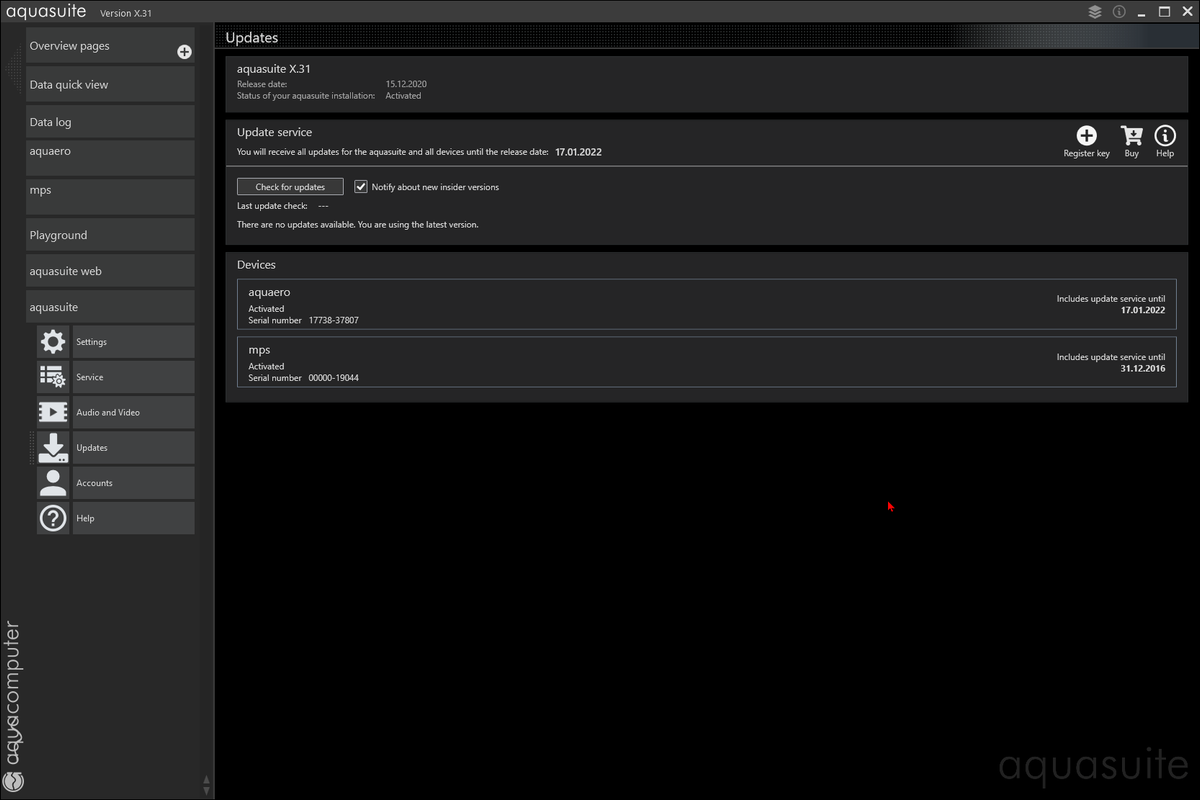Select aquaero in the sidebar
The width and height of the screenshot is (1200, 800).
point(110,158)
